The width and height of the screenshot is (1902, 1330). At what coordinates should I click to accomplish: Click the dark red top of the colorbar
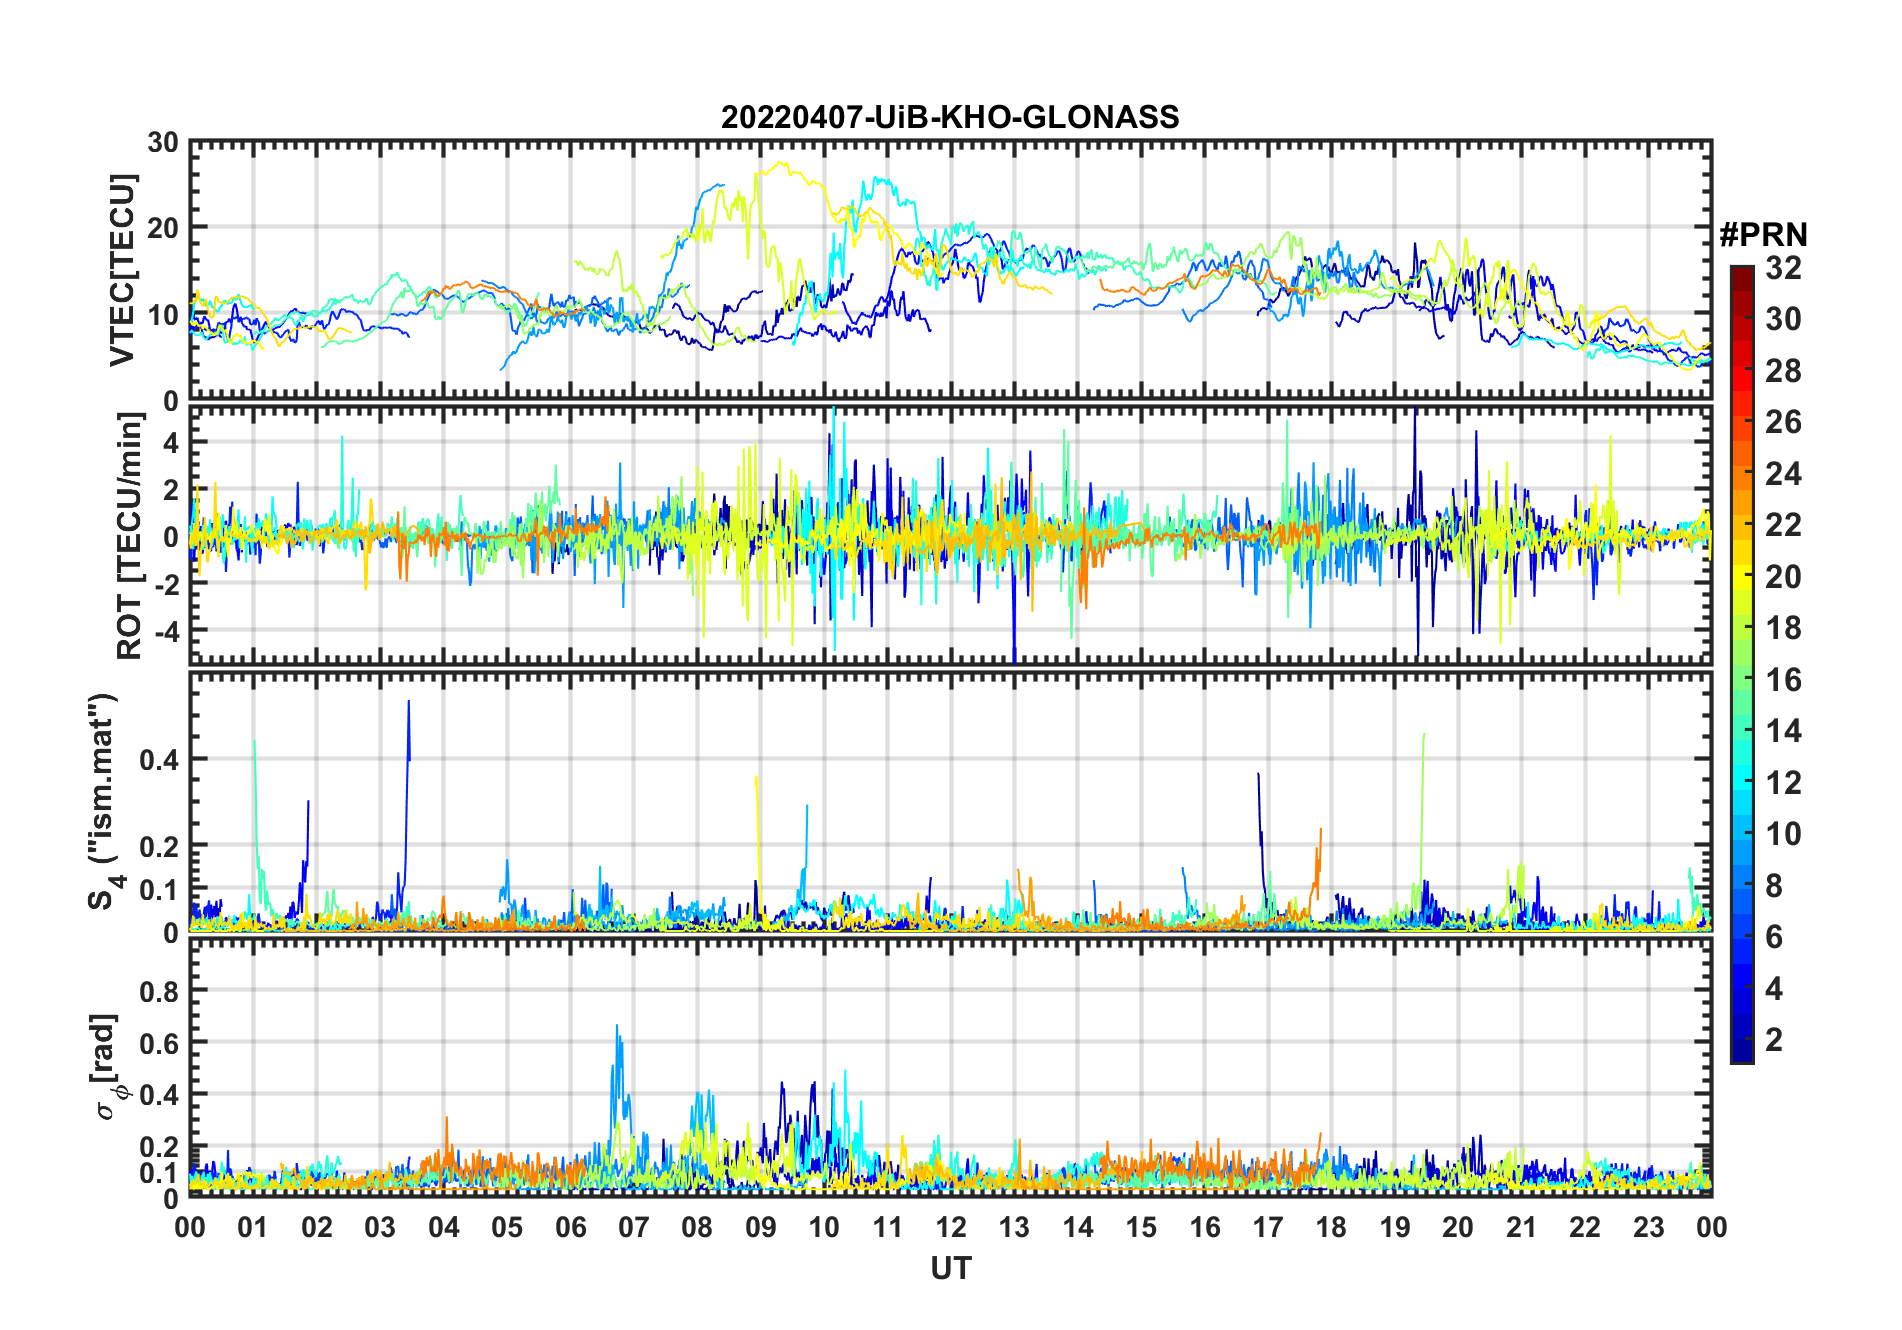1742,277
